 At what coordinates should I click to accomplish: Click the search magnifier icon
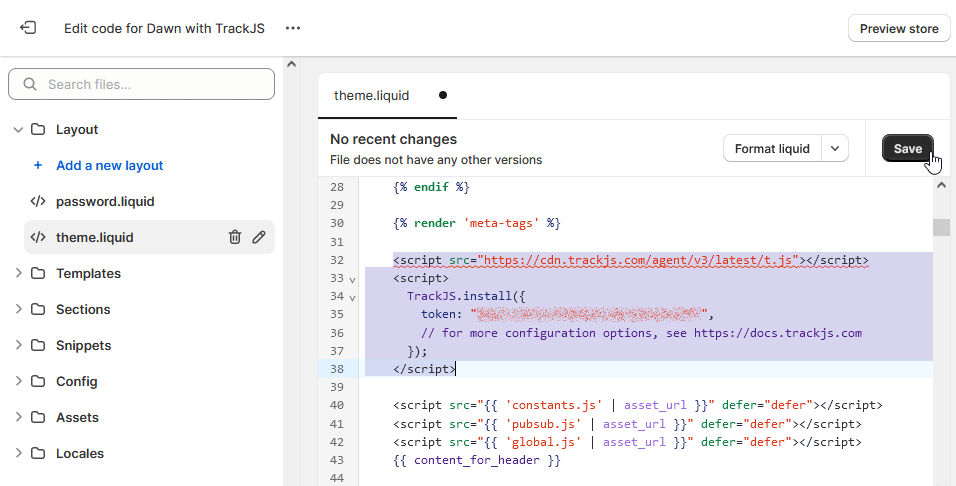pos(30,84)
